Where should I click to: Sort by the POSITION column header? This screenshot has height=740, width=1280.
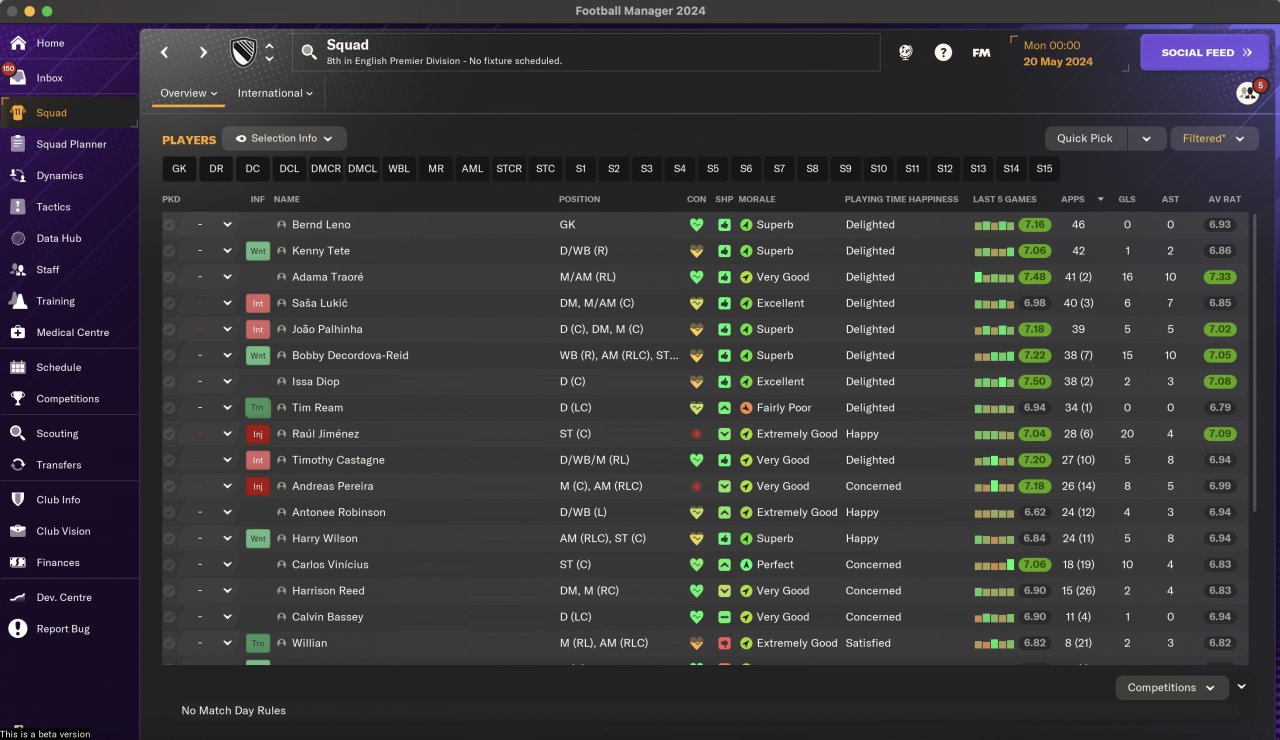point(580,199)
